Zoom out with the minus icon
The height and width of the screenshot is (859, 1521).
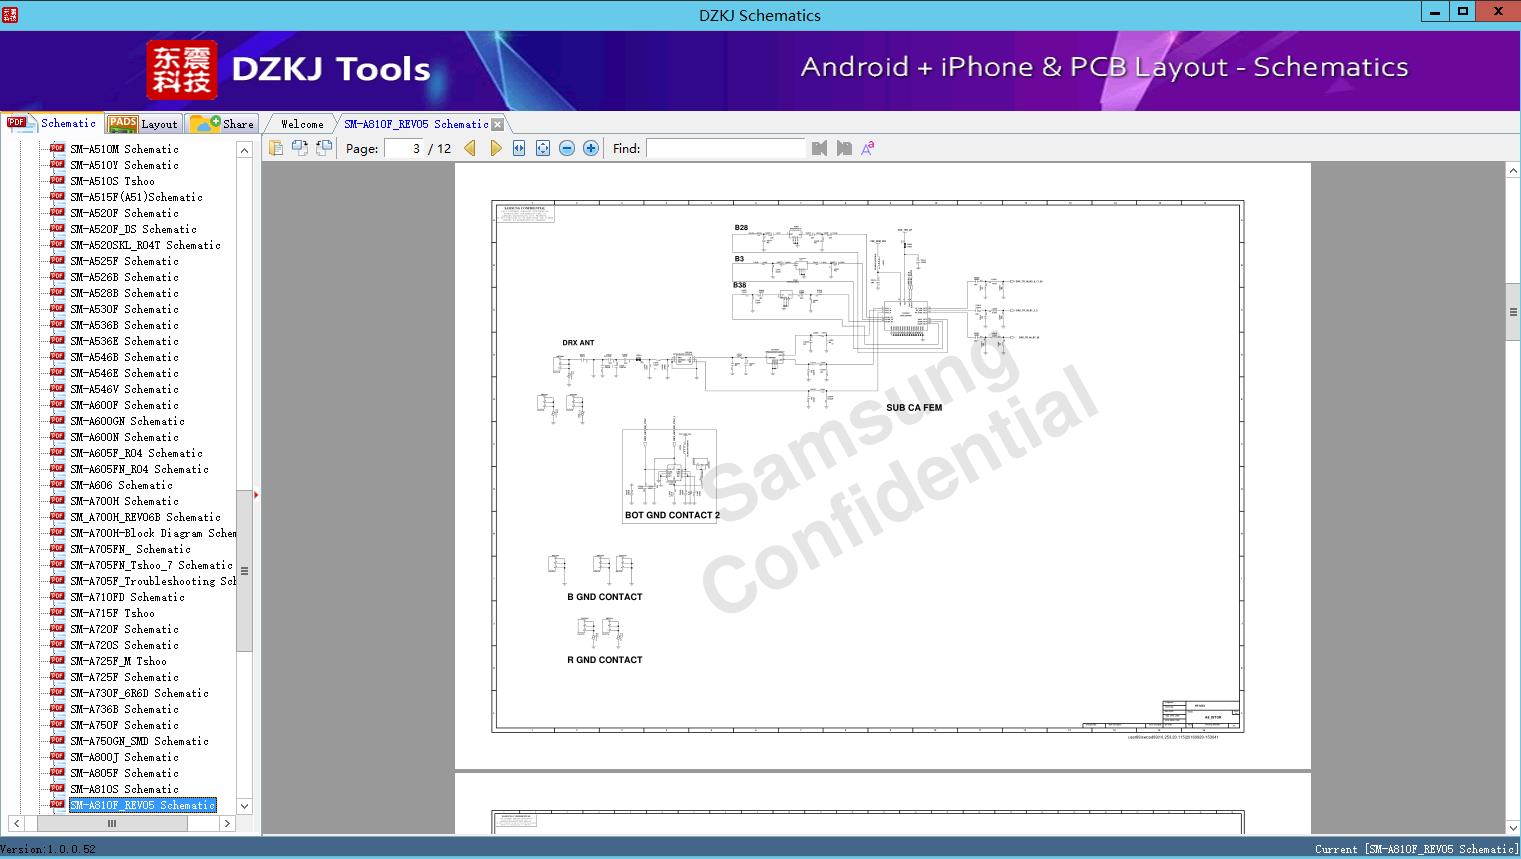coord(567,148)
